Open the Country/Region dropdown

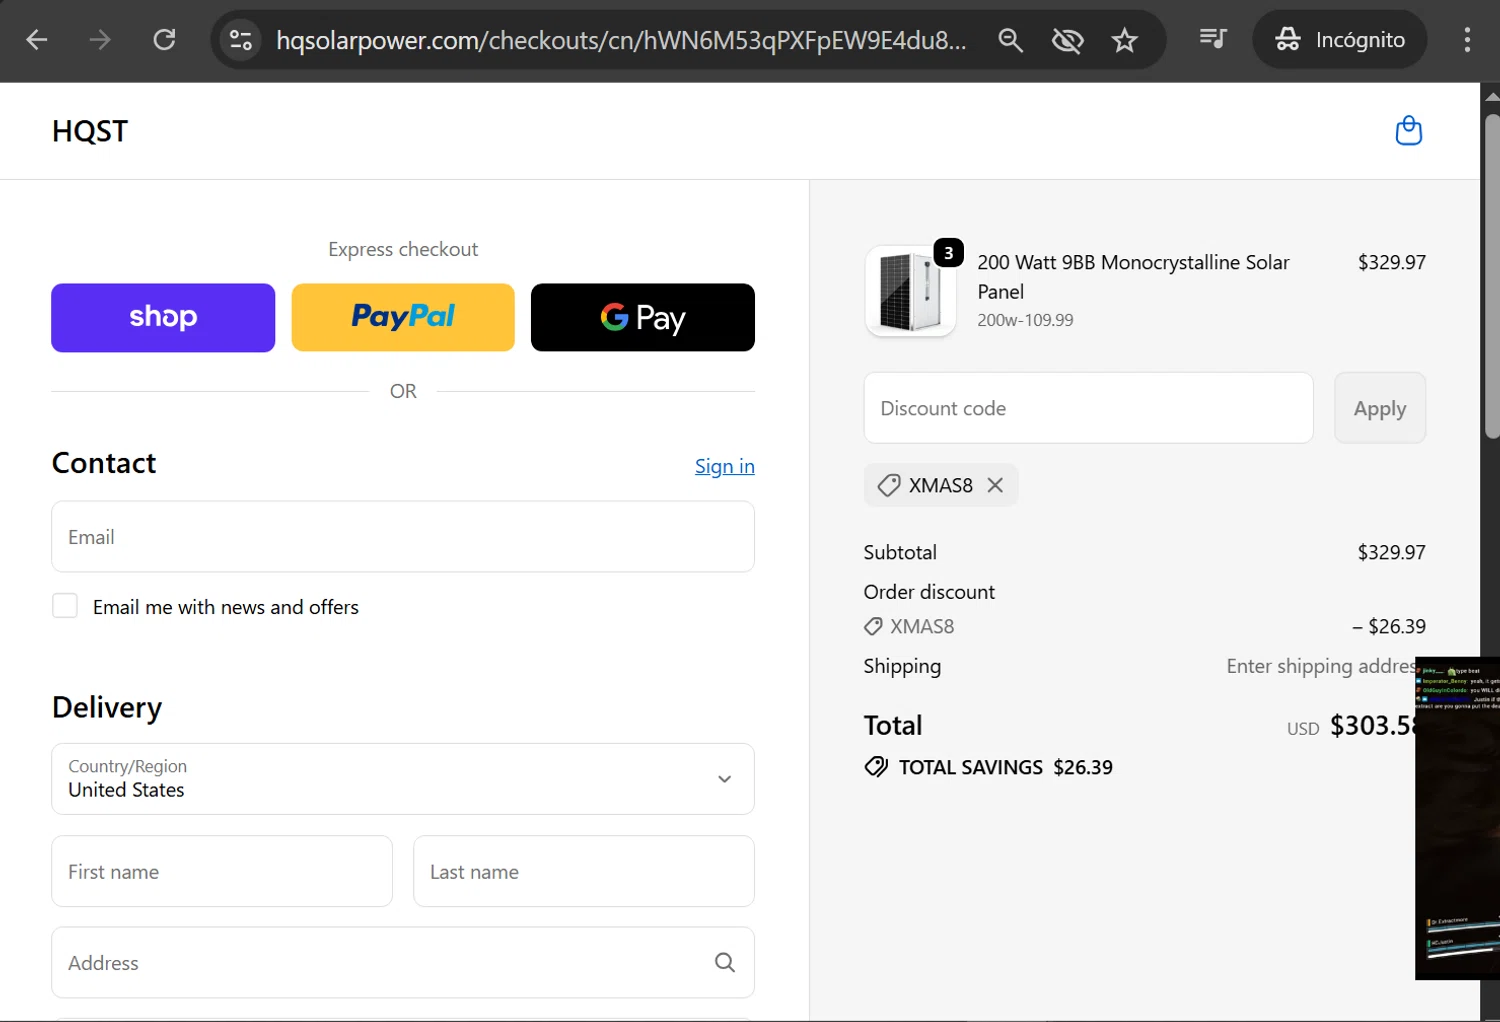point(403,779)
